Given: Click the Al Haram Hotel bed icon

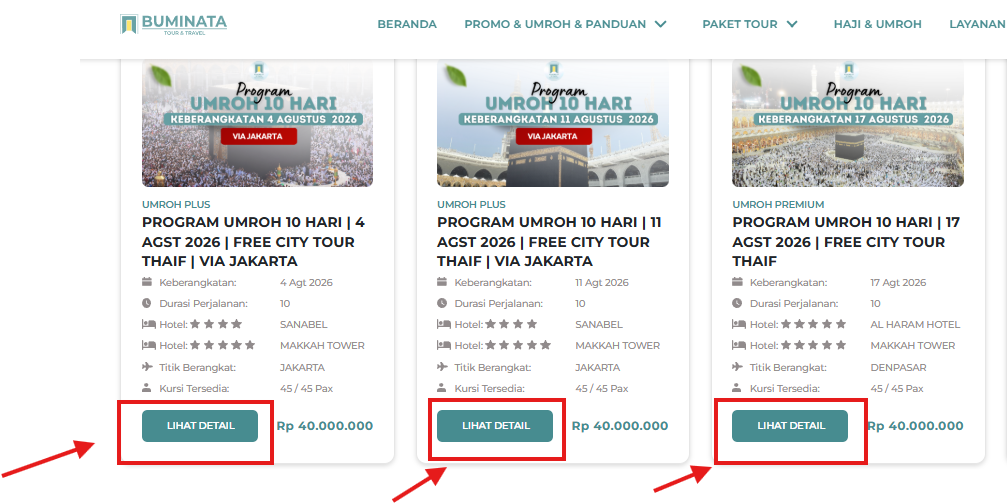Looking at the screenshot, I should pos(738,324).
